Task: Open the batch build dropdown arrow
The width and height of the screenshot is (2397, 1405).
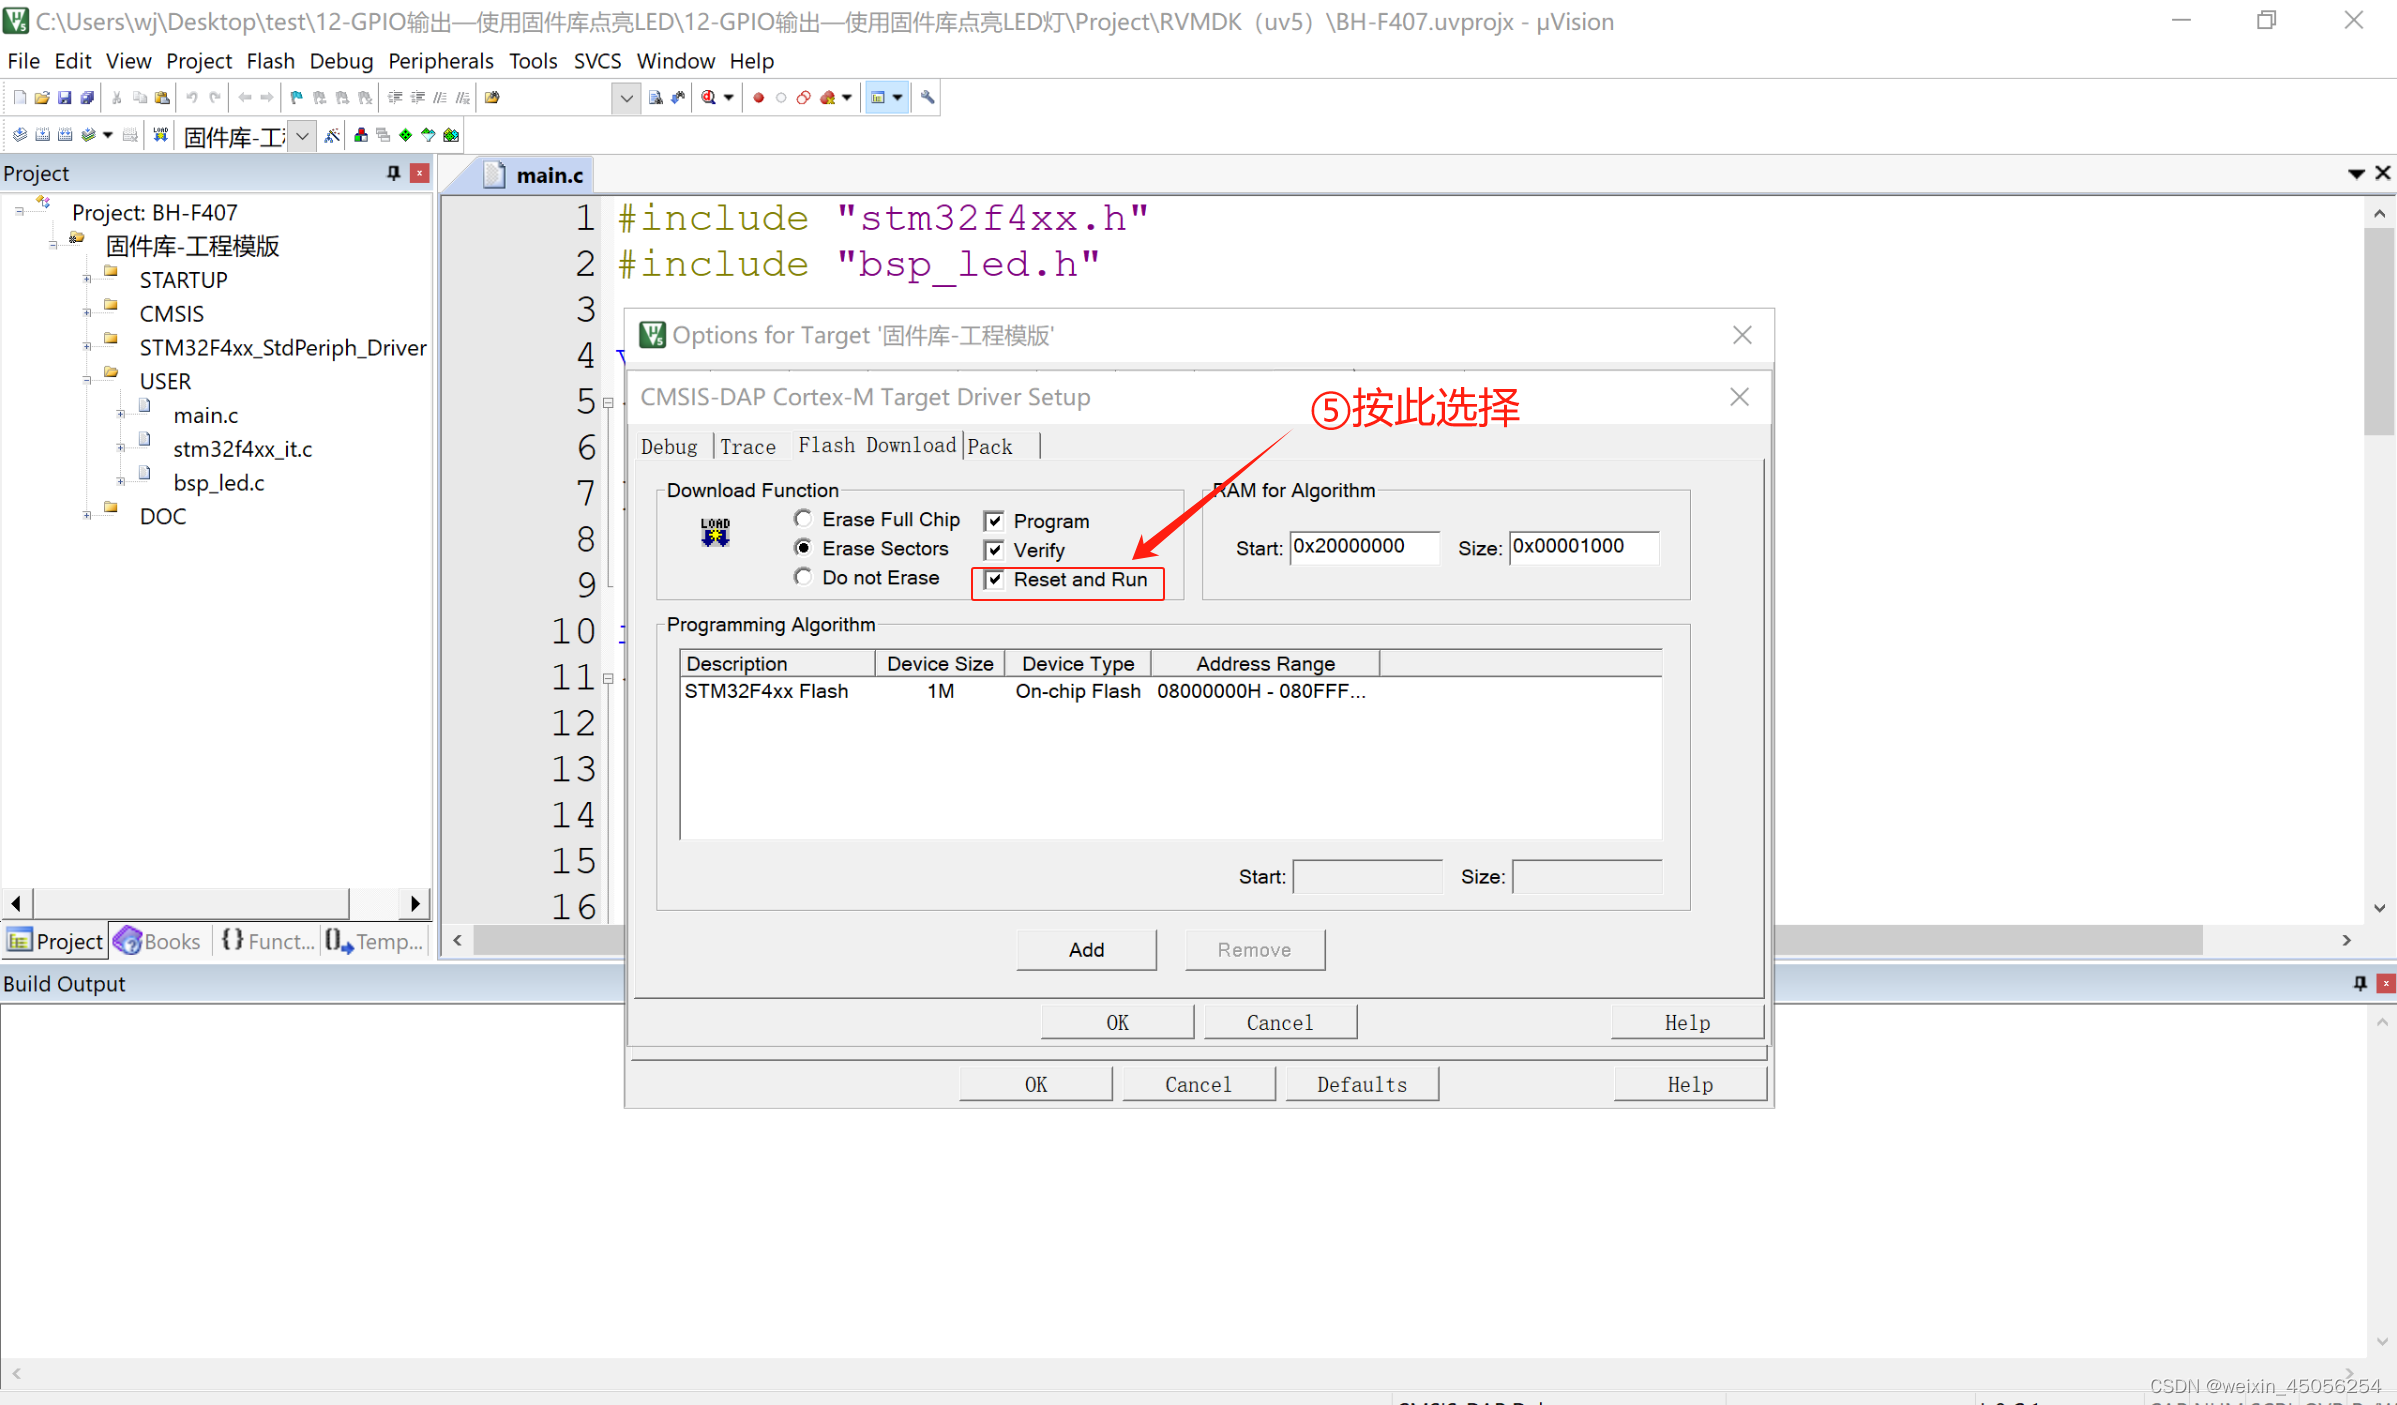Action: click(108, 135)
